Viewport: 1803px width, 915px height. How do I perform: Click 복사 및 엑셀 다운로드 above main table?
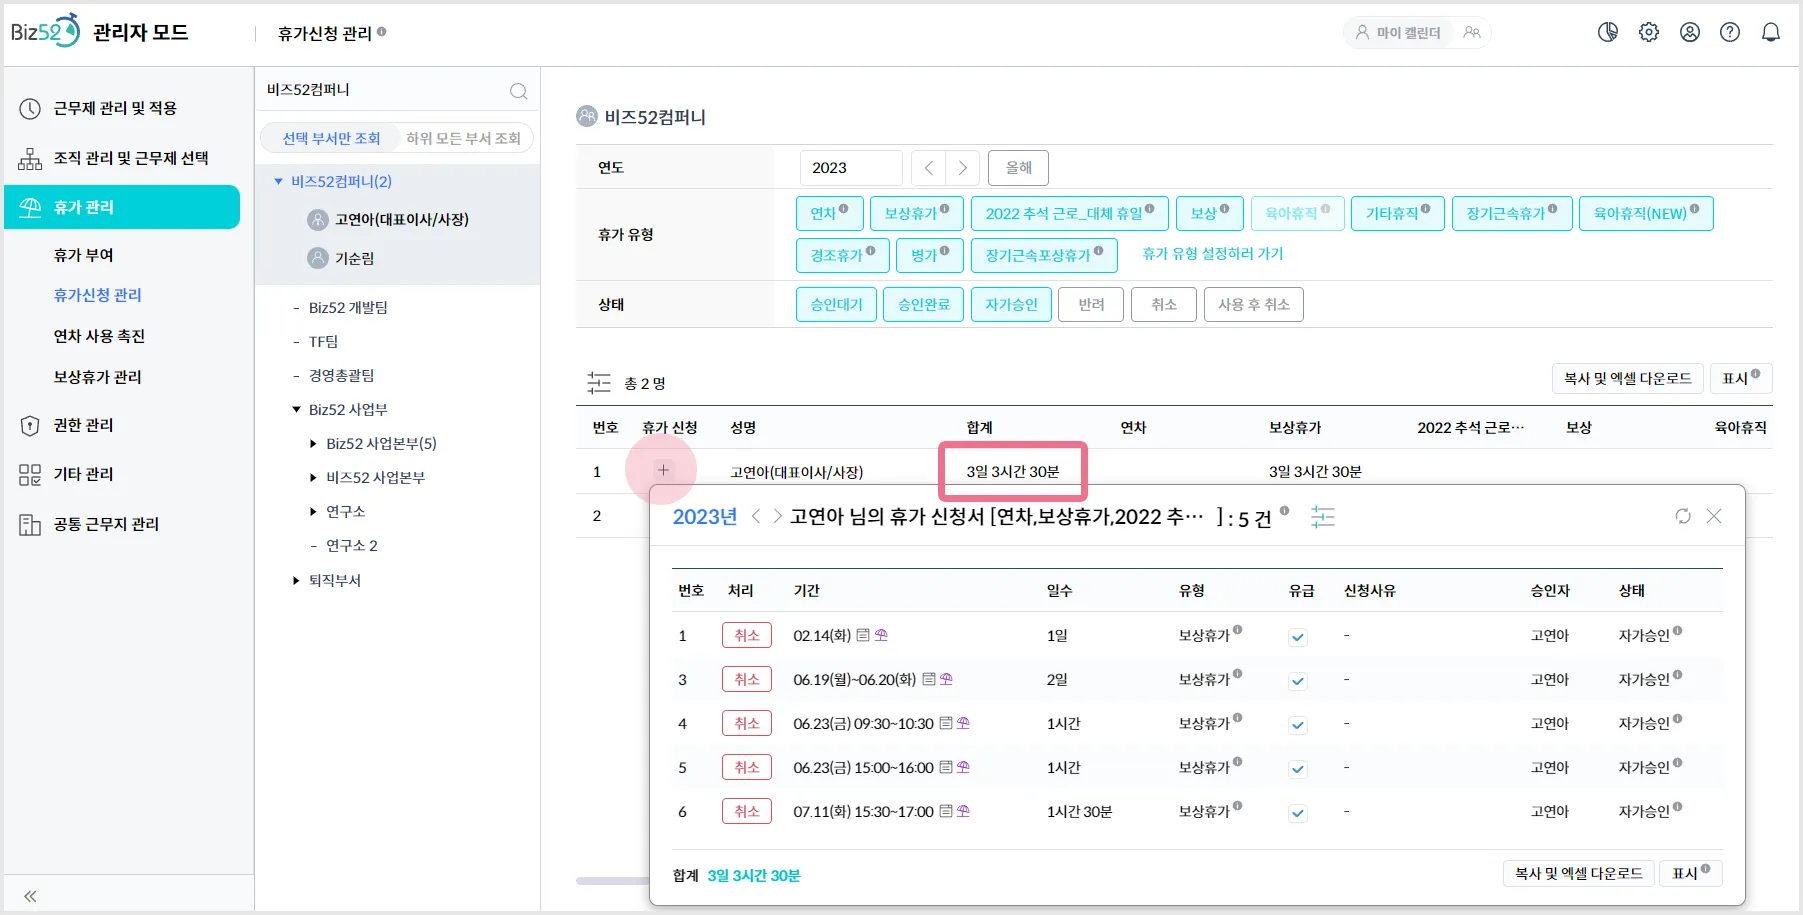[x=1628, y=378]
